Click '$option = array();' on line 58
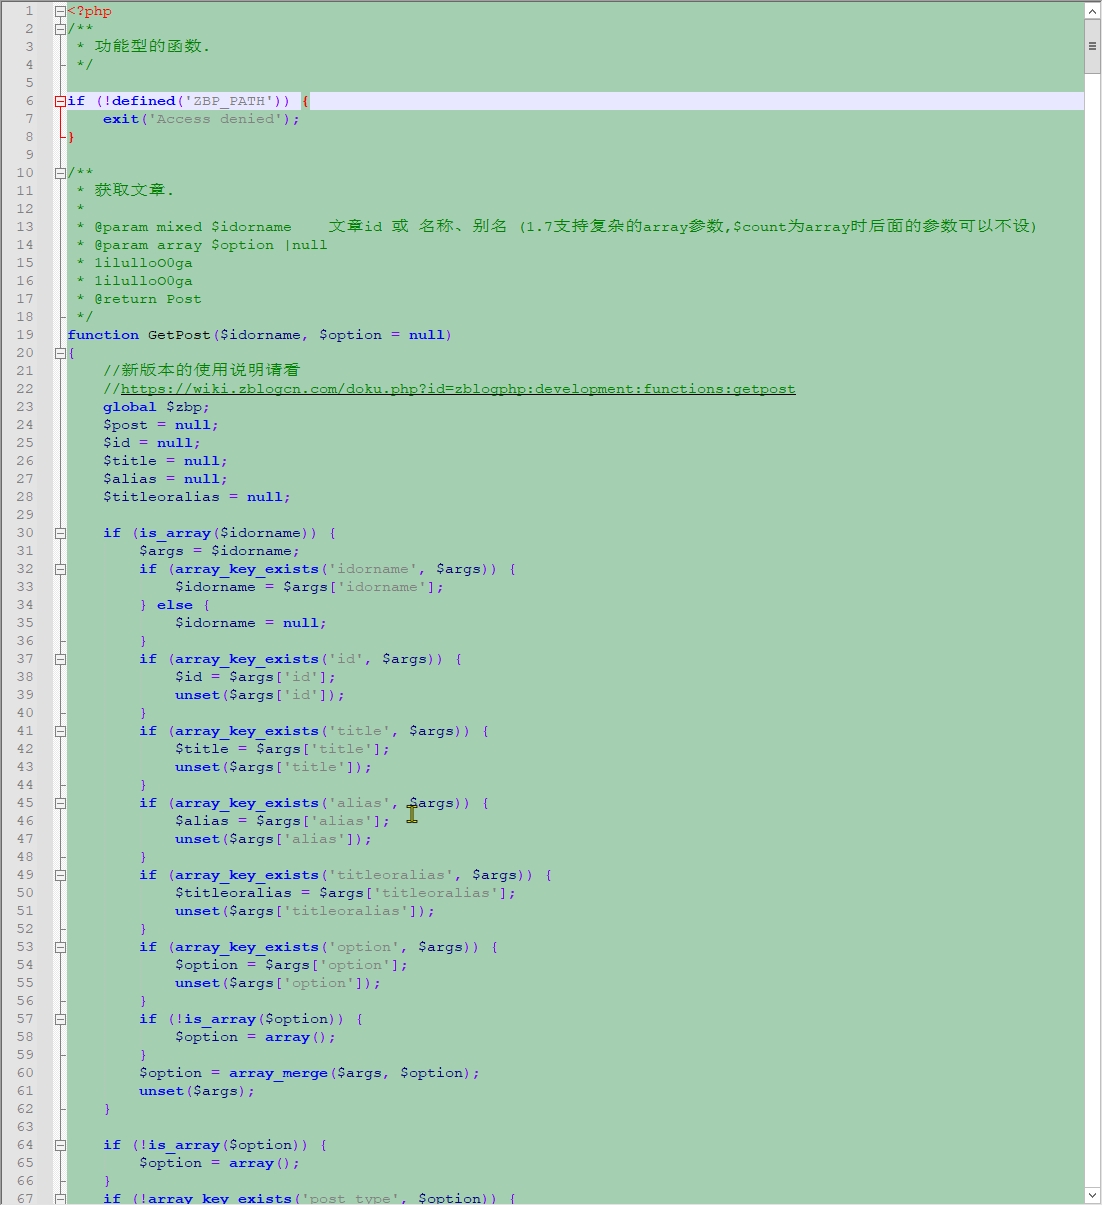 255,1037
